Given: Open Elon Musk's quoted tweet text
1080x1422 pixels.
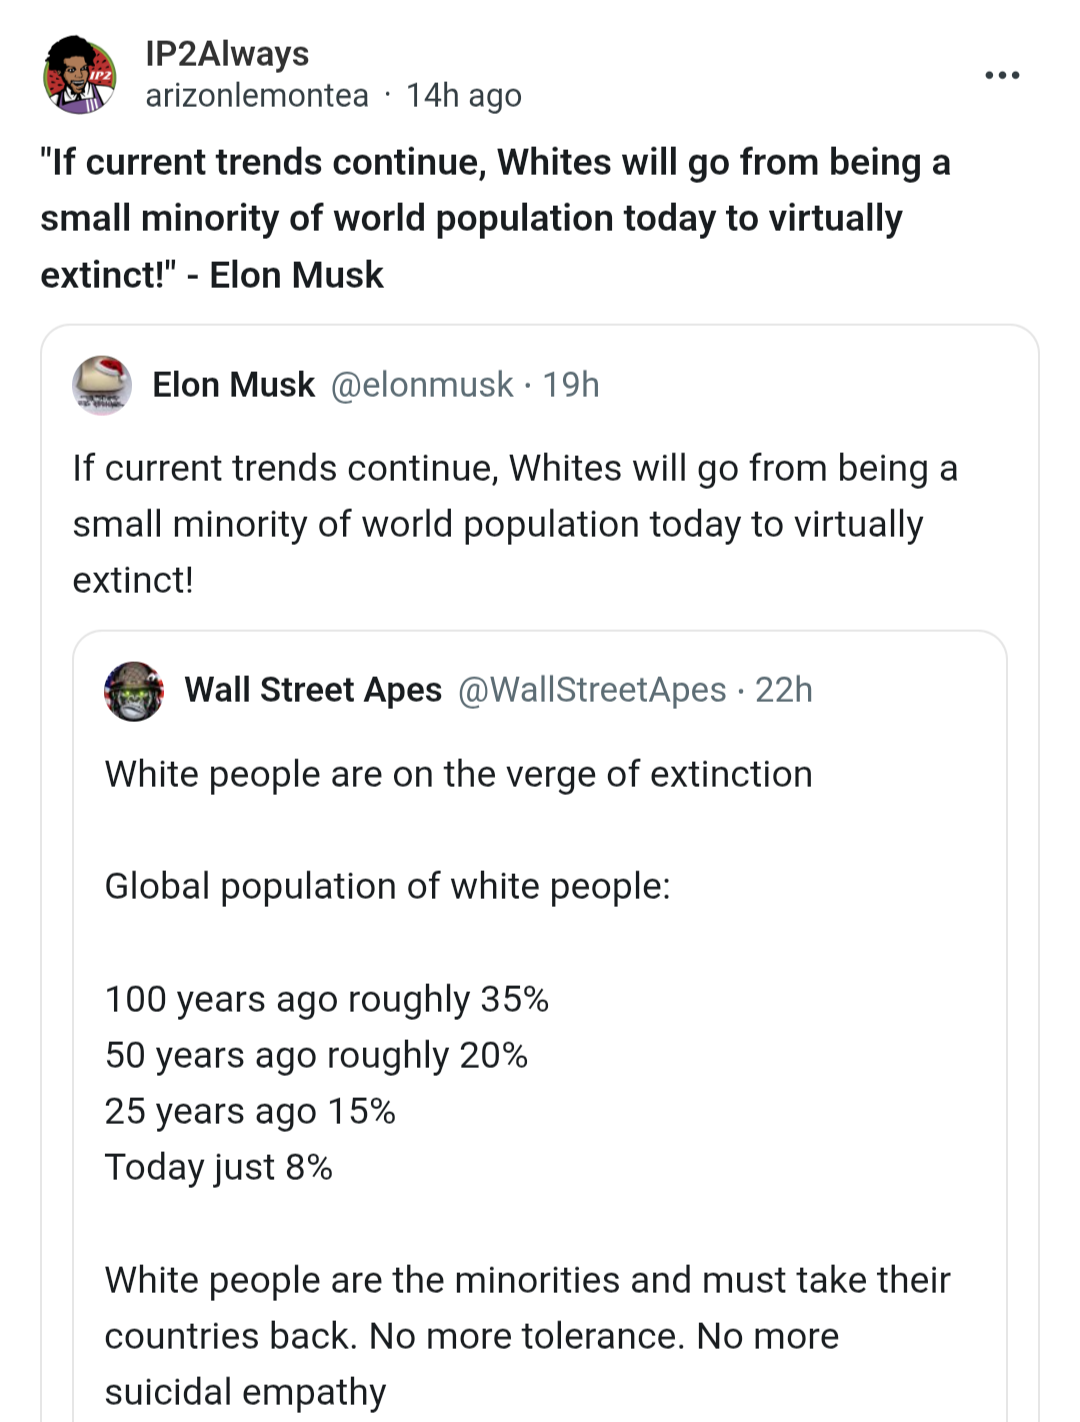Looking at the screenshot, I should point(515,524).
